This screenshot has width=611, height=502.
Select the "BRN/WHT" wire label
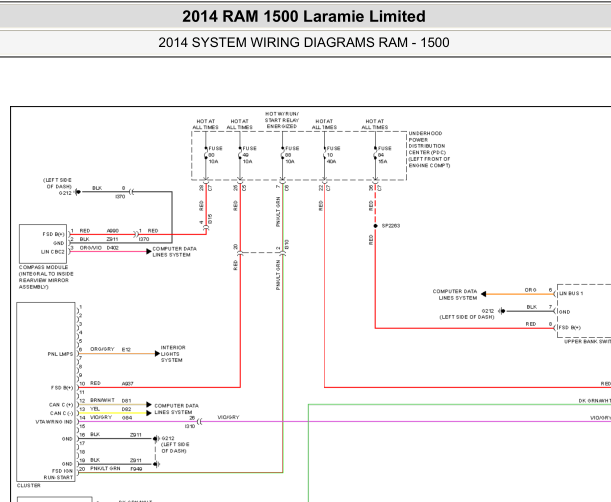102,400
